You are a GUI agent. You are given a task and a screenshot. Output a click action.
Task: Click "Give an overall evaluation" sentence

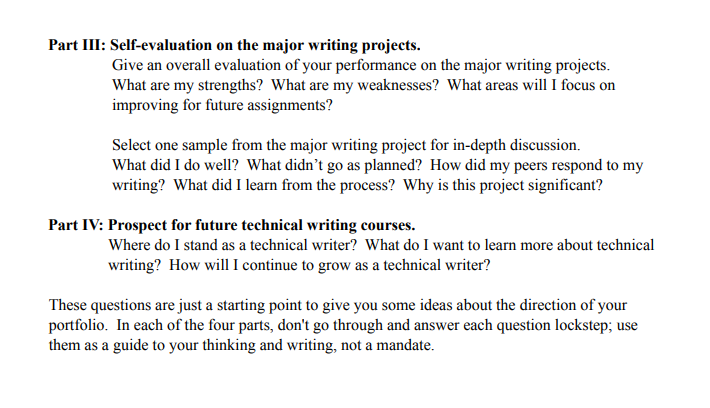361,66
